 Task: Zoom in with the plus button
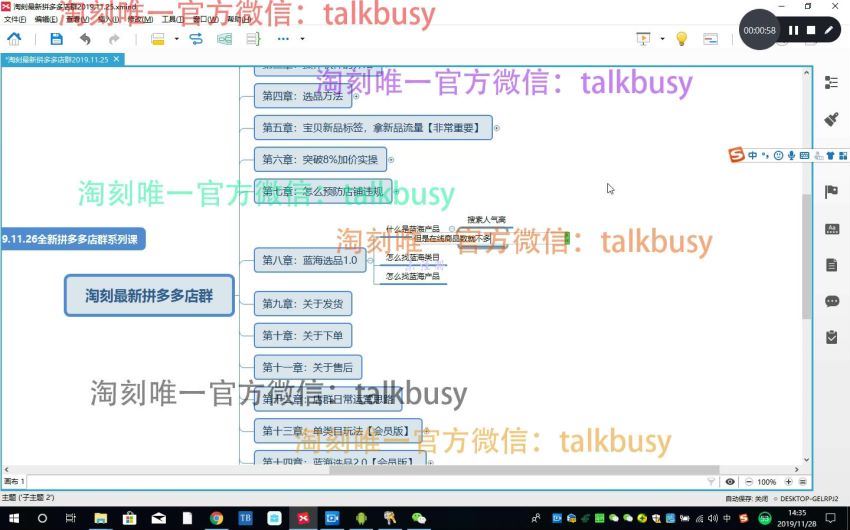tap(788, 482)
